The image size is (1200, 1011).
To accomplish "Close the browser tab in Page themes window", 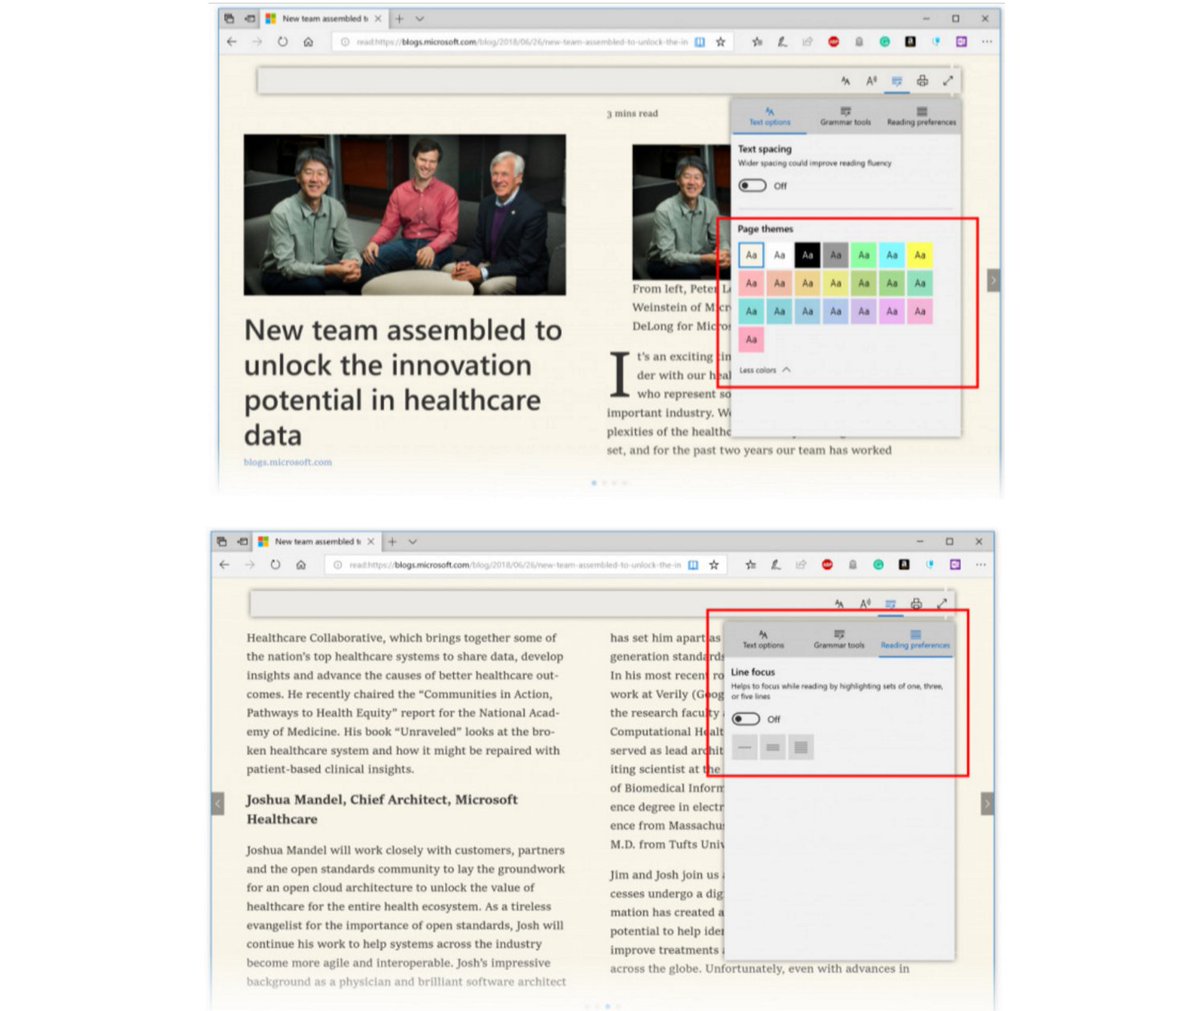I will point(378,18).
